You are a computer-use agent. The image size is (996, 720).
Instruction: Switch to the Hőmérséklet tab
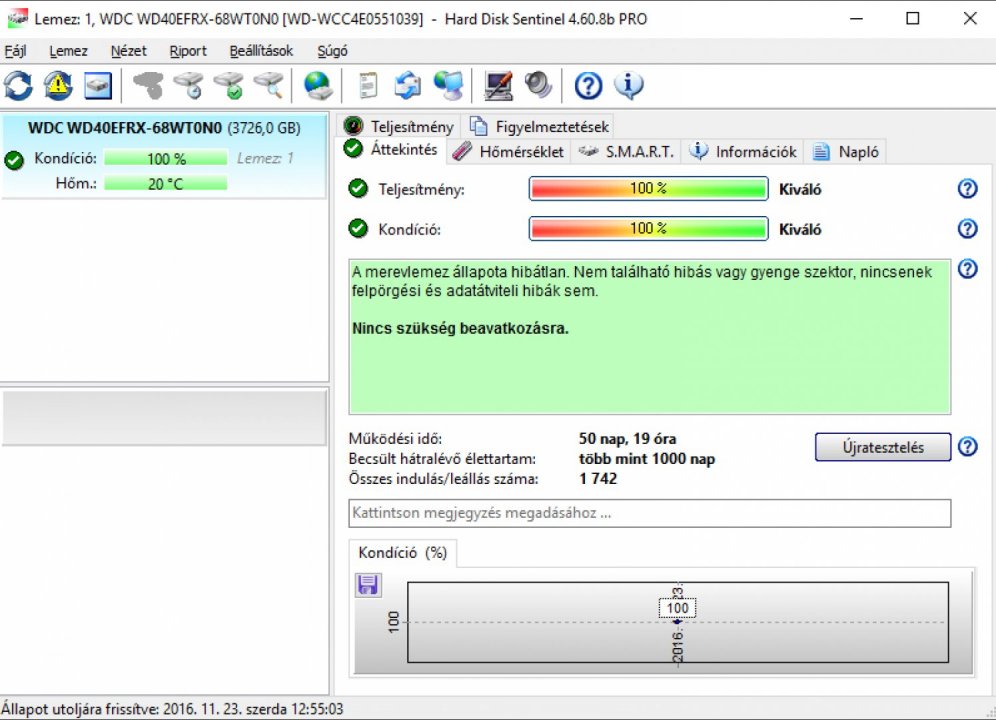coord(509,152)
